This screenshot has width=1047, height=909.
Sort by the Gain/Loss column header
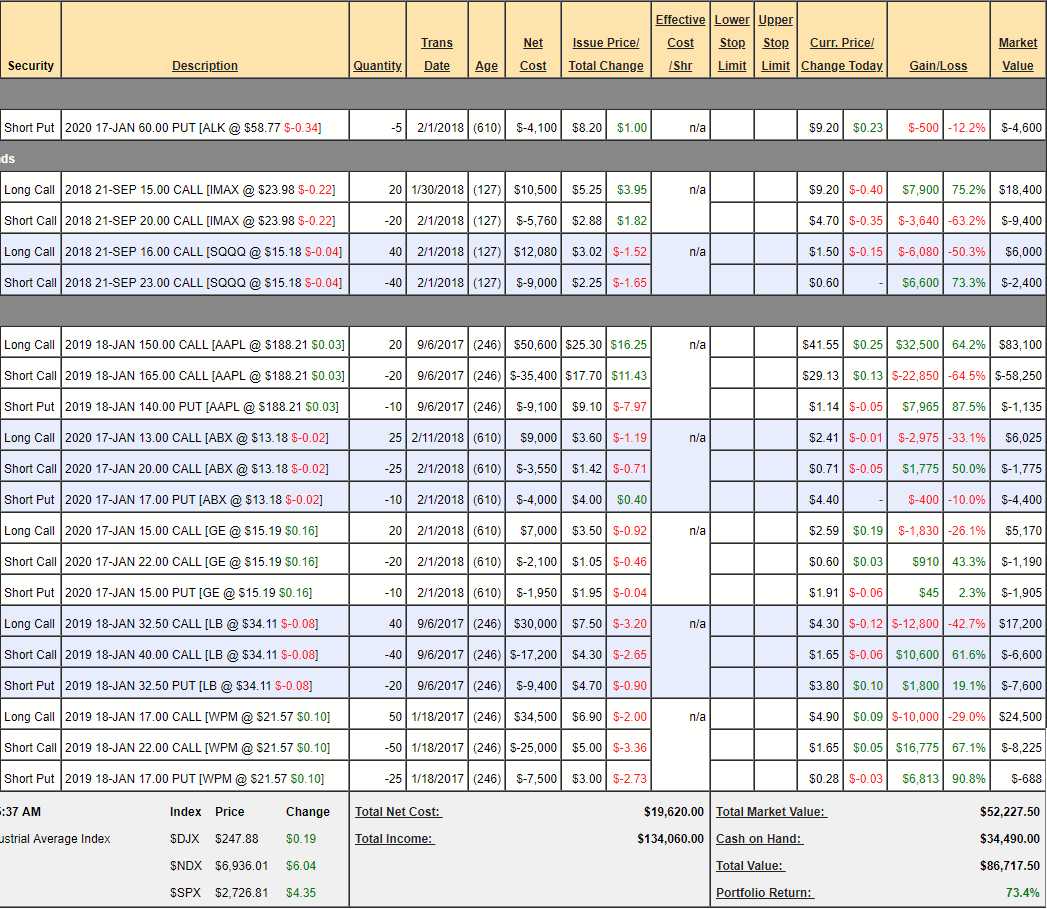pyautogui.click(x=938, y=66)
